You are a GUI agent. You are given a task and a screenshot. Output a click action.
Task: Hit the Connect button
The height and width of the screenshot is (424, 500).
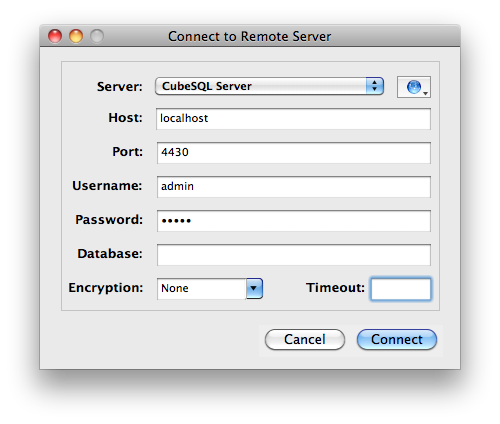tap(397, 340)
